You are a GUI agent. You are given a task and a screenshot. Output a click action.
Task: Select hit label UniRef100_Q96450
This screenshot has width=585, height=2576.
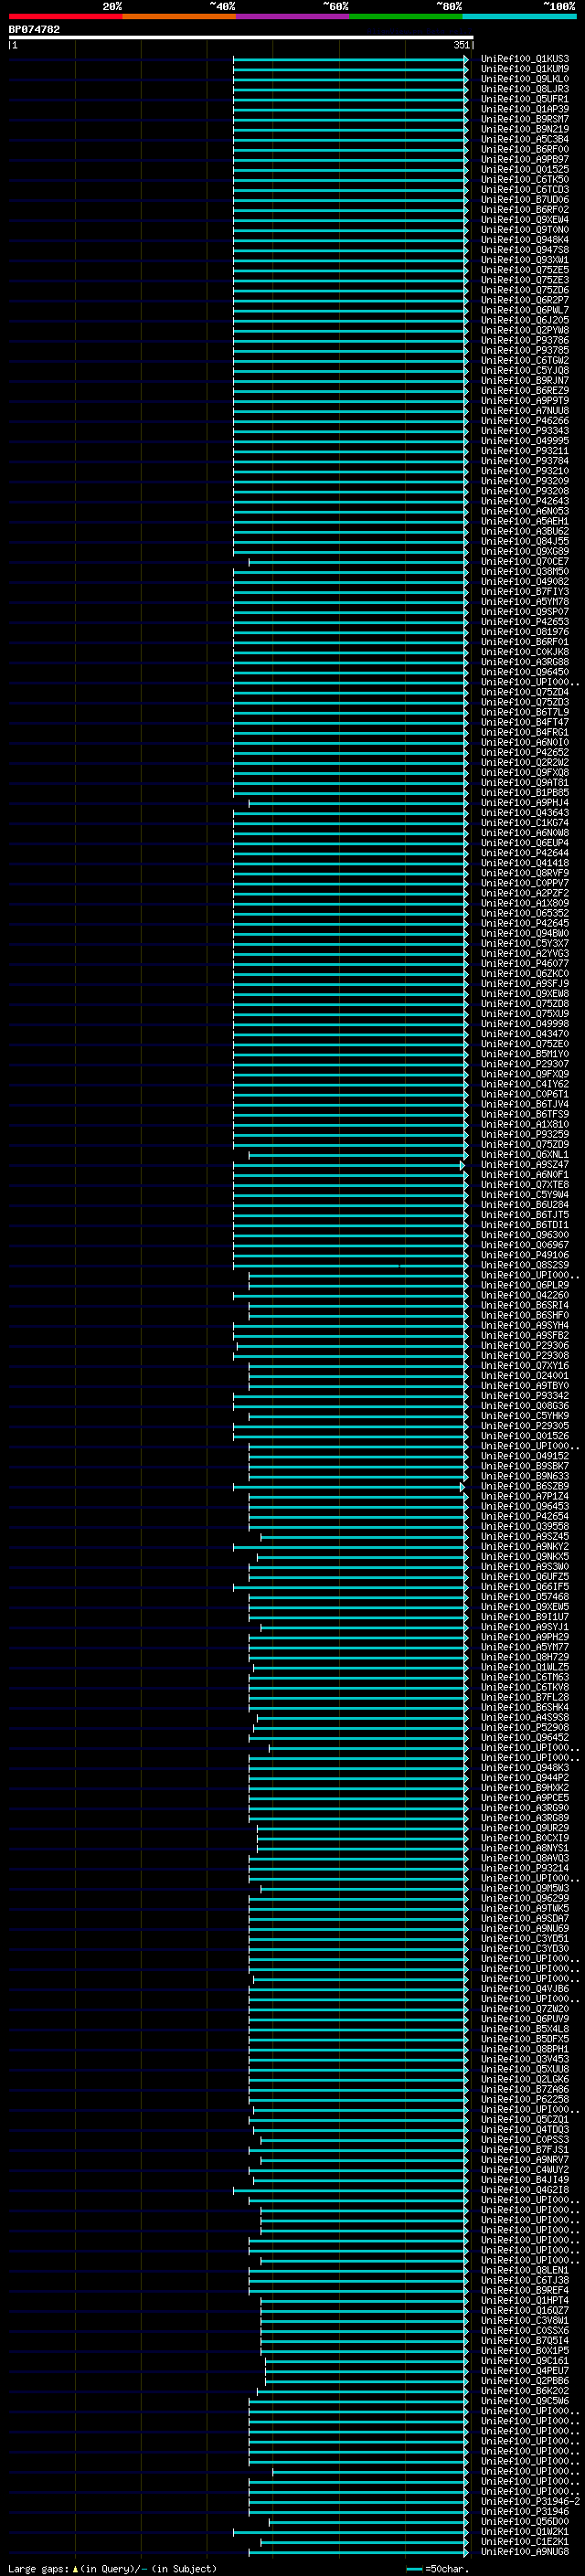click(x=525, y=672)
